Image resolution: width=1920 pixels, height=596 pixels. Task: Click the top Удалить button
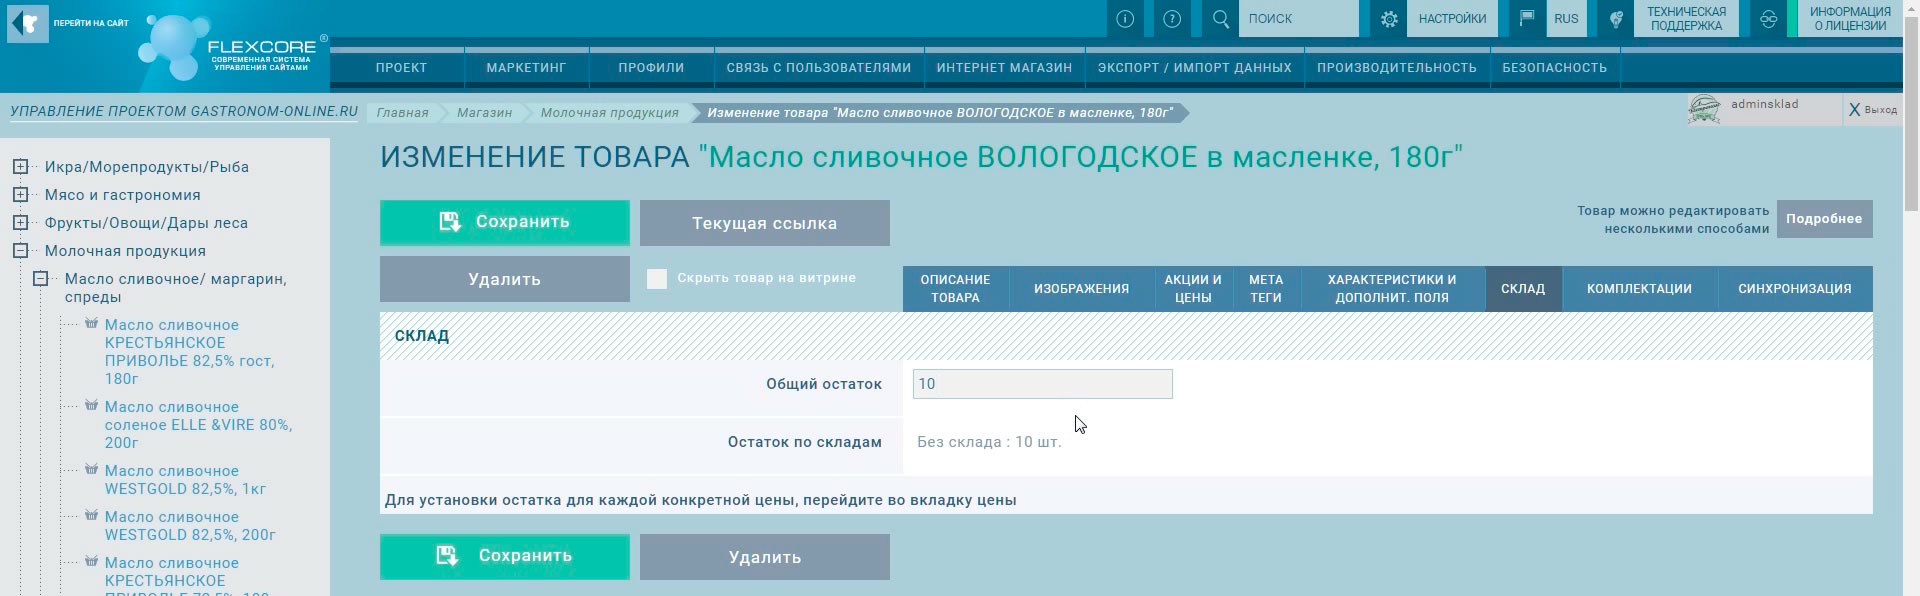505,279
